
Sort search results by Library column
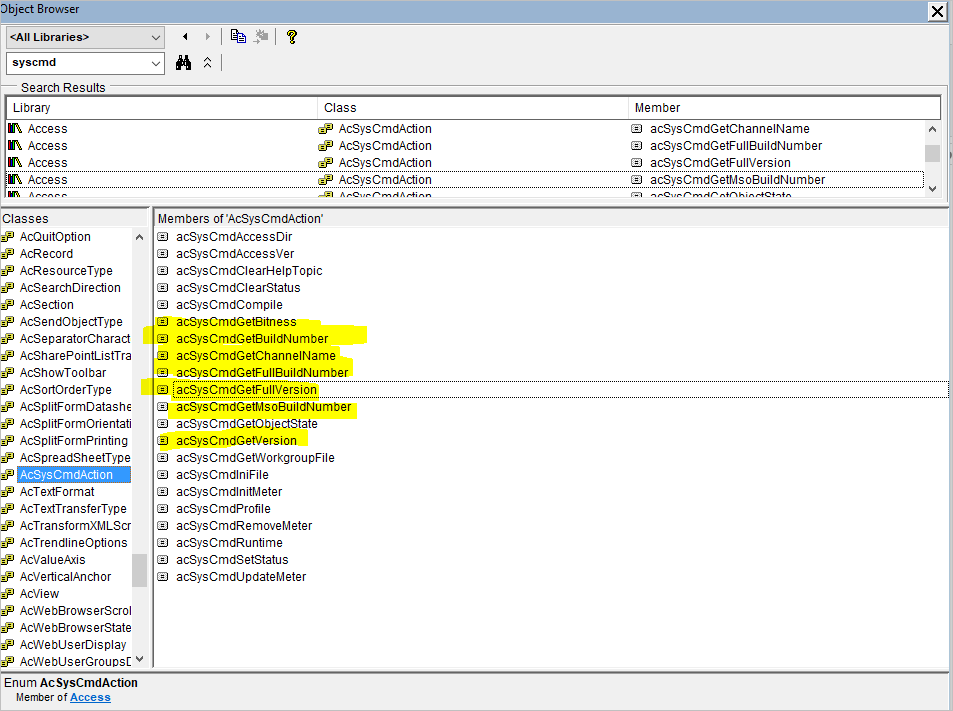162,108
